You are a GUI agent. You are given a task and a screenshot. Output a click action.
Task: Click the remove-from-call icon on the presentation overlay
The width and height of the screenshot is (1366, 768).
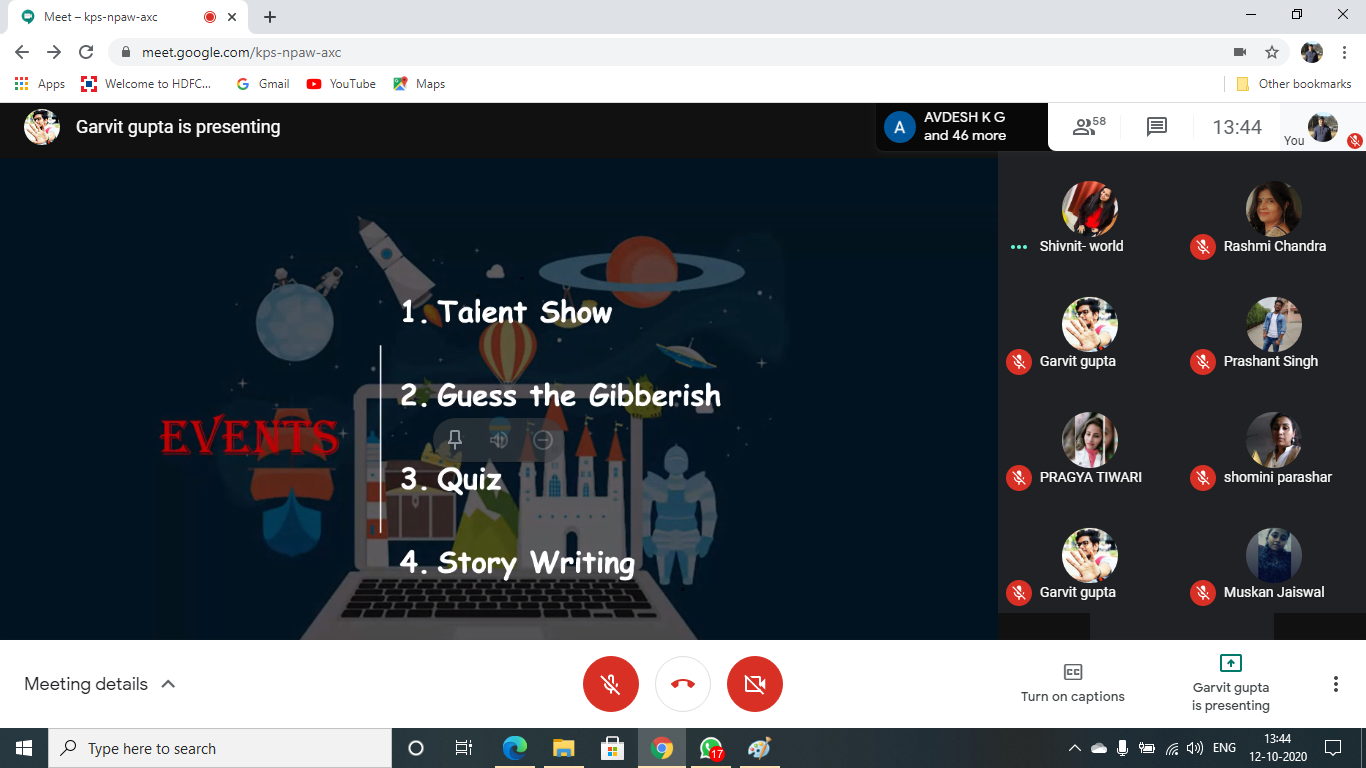click(x=543, y=440)
